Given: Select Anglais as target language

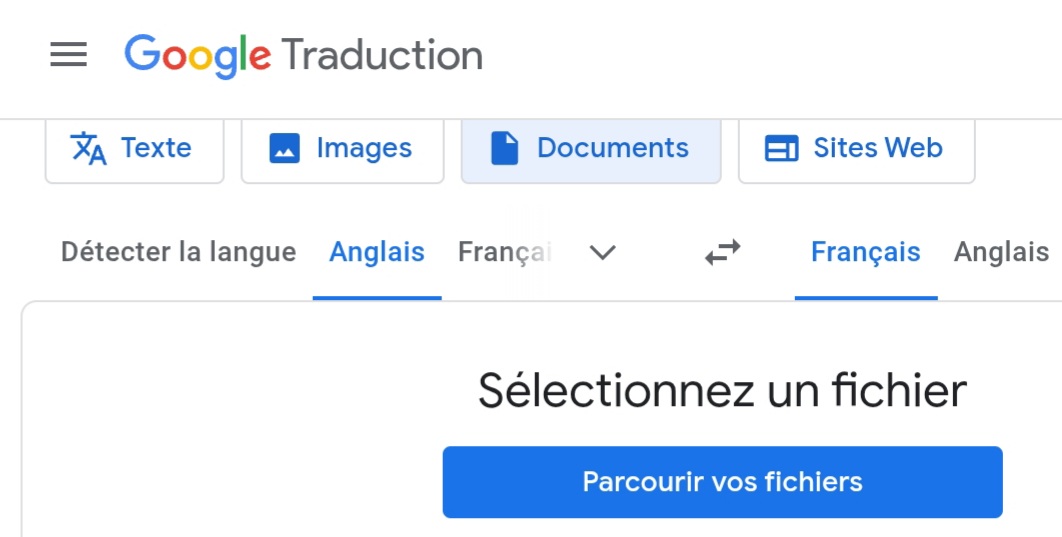Looking at the screenshot, I should pos(1001,252).
